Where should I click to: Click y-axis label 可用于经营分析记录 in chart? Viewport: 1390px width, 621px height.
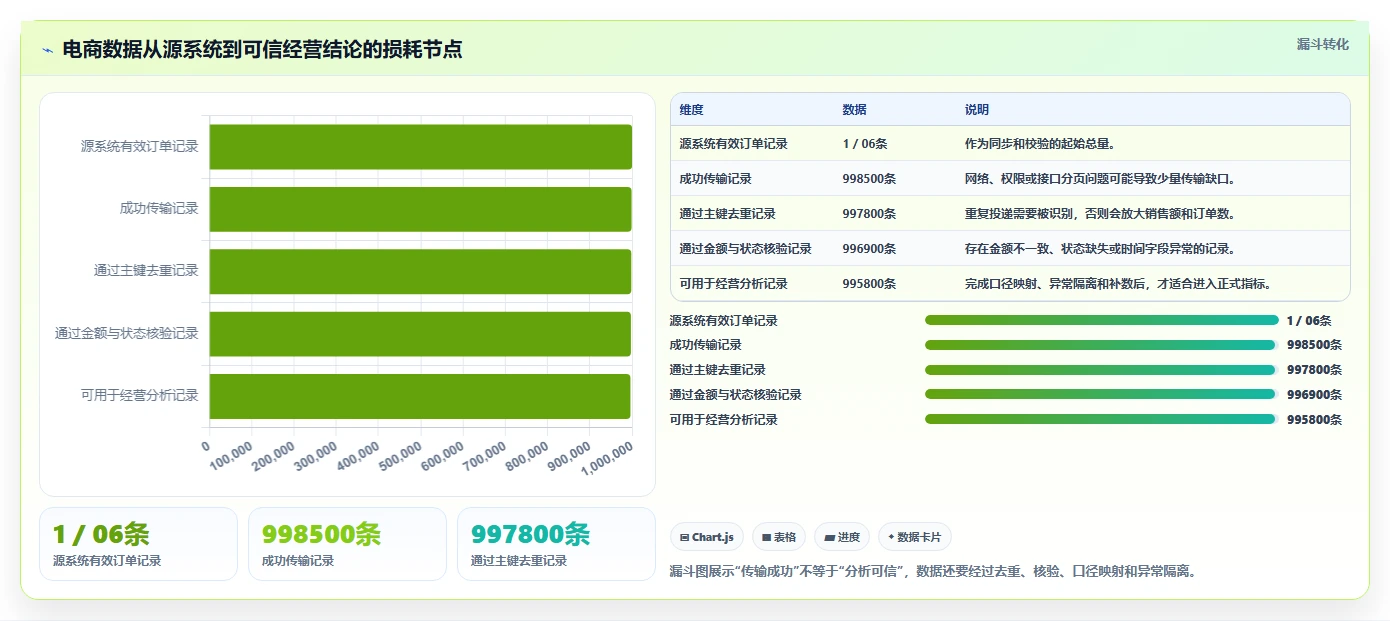click(x=140, y=396)
